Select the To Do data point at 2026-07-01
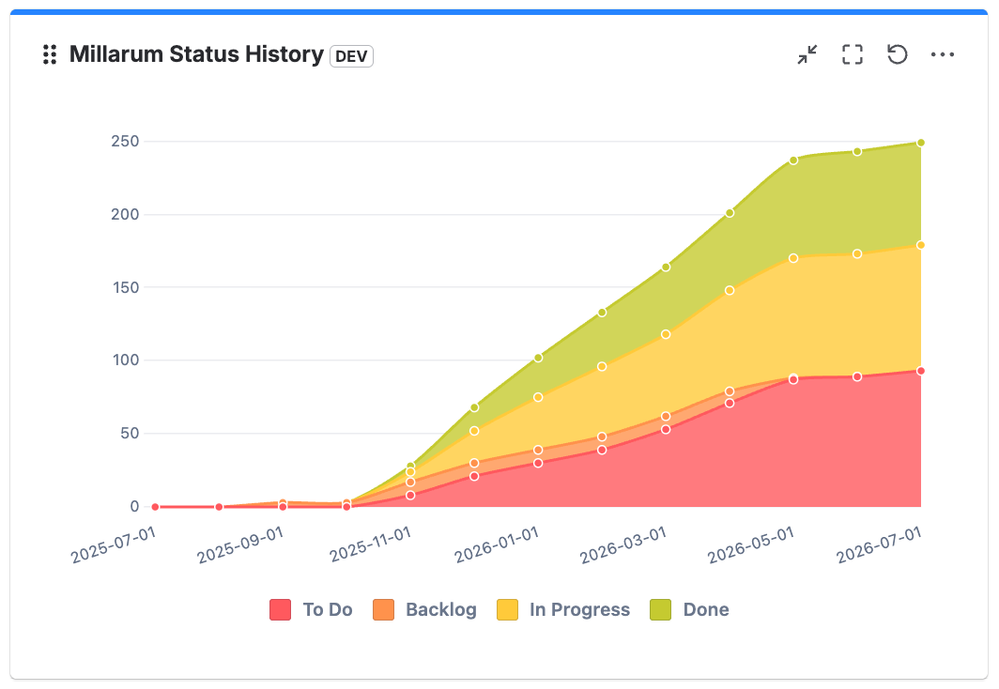This screenshot has height=689, width=999. [x=921, y=371]
